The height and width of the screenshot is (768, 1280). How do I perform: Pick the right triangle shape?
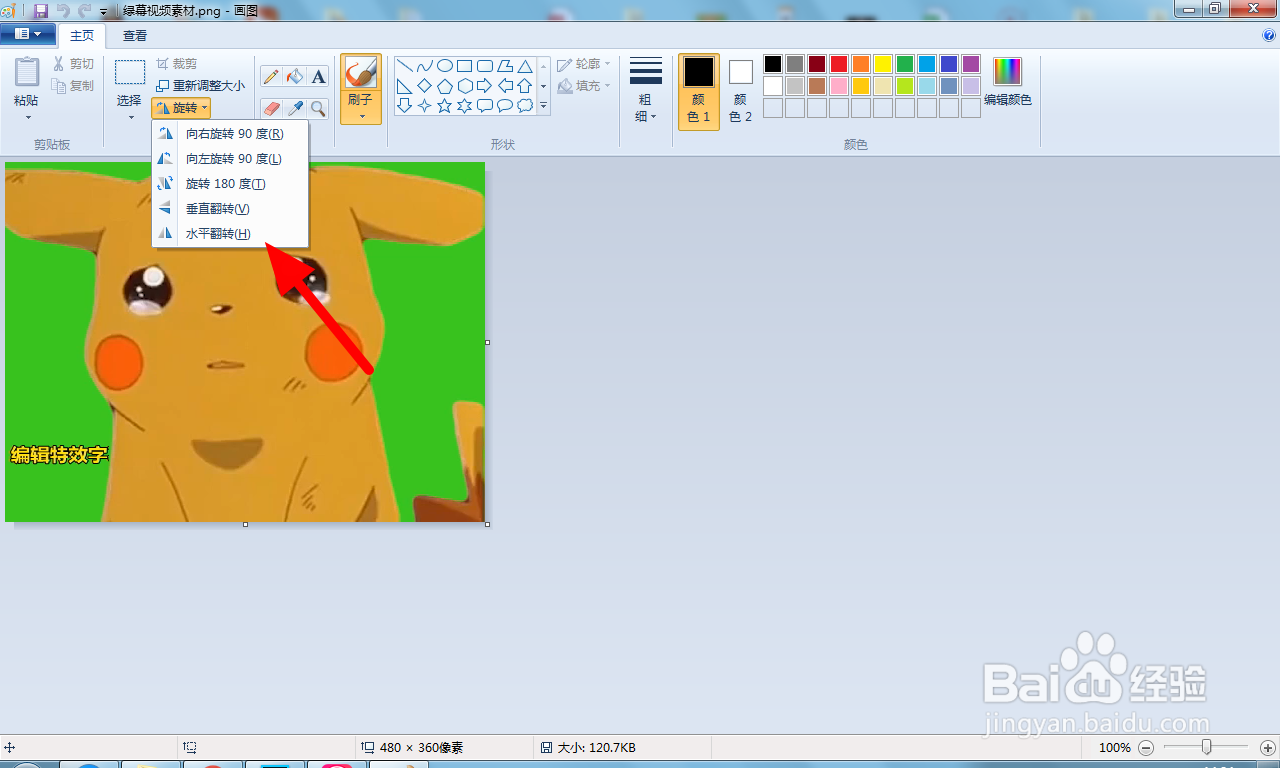pyautogui.click(x=405, y=86)
